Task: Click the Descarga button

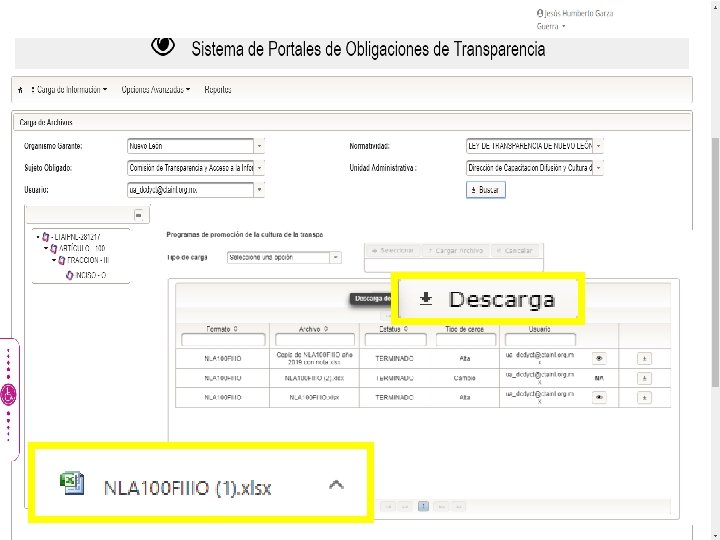Action: pos(488,299)
